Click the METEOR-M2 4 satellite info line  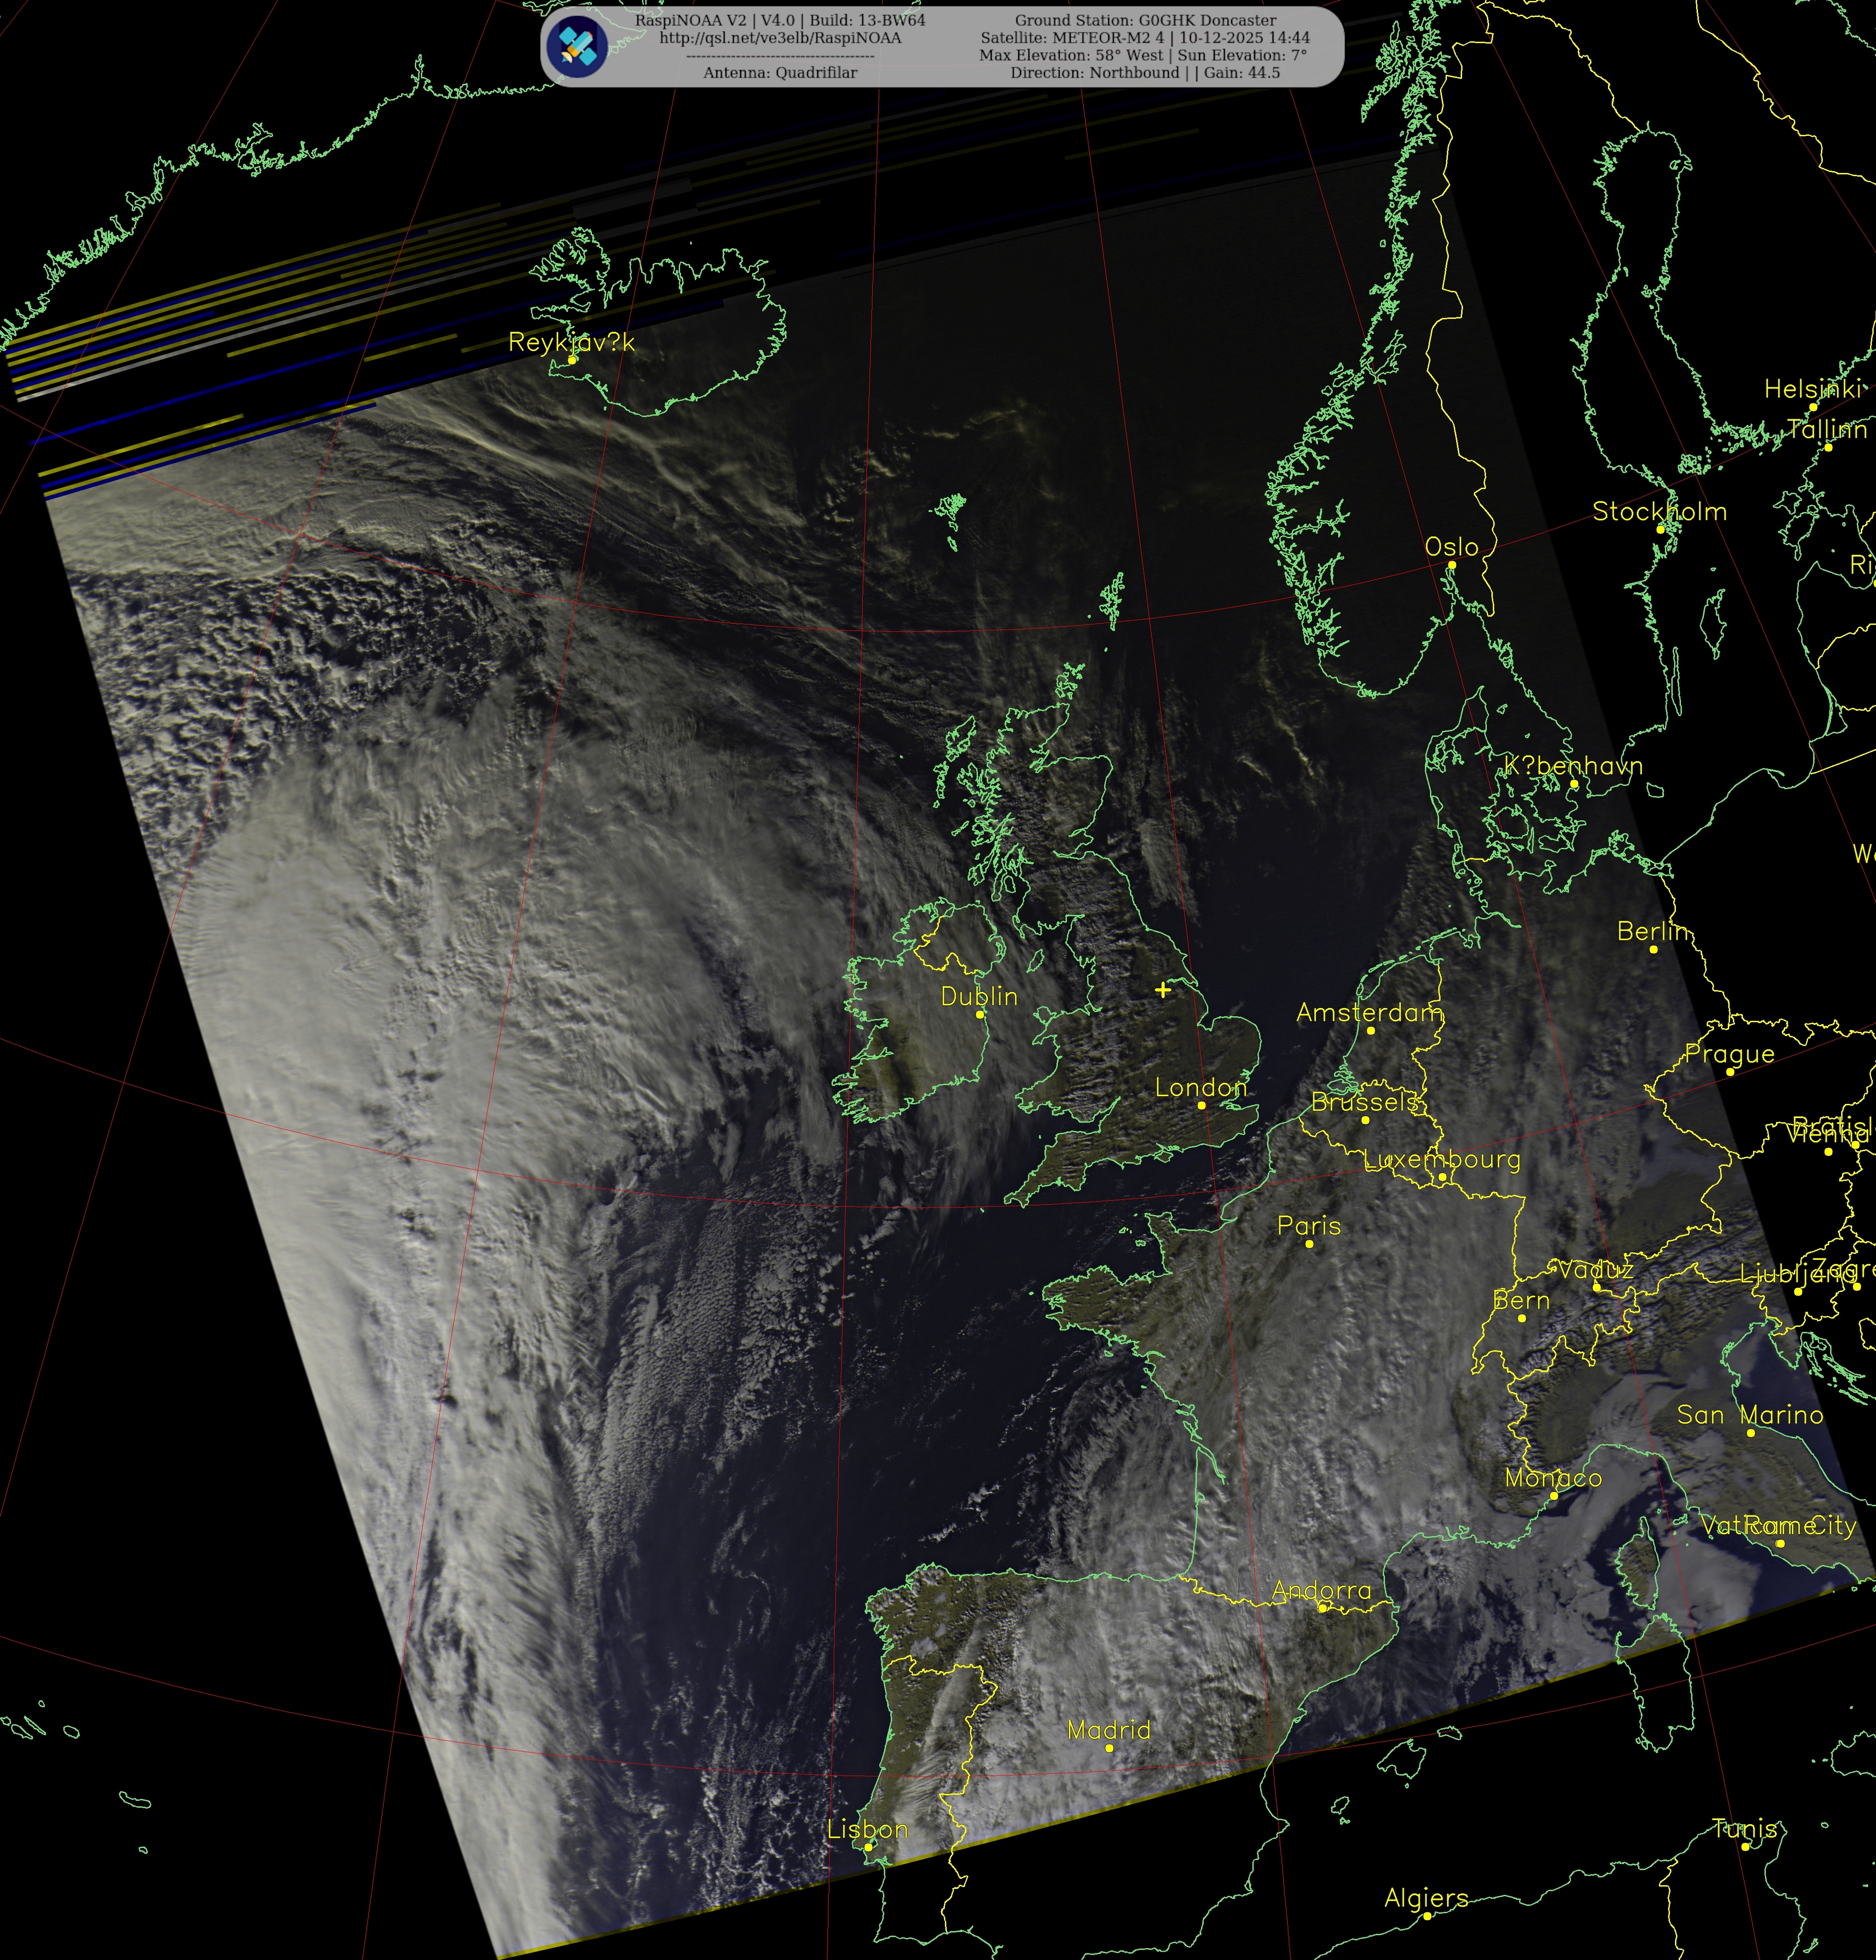(1145, 38)
